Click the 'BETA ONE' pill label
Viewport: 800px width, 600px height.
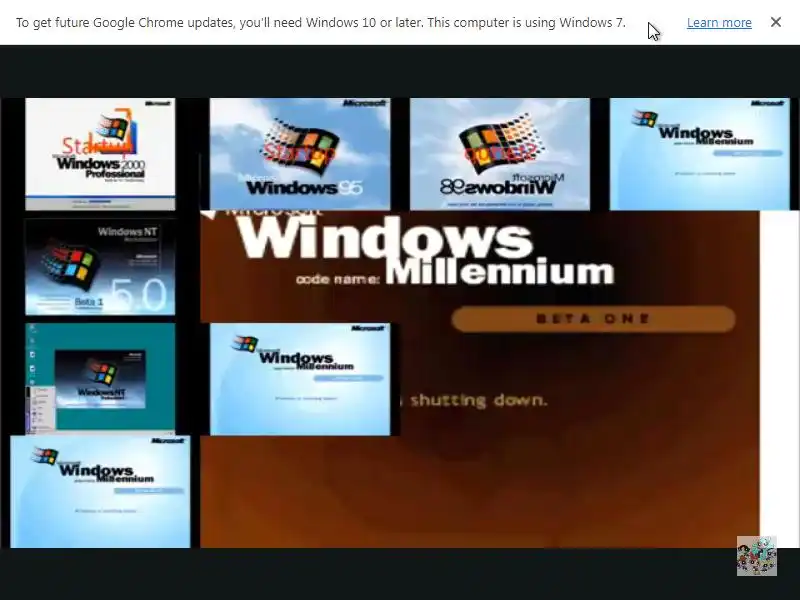[593, 319]
